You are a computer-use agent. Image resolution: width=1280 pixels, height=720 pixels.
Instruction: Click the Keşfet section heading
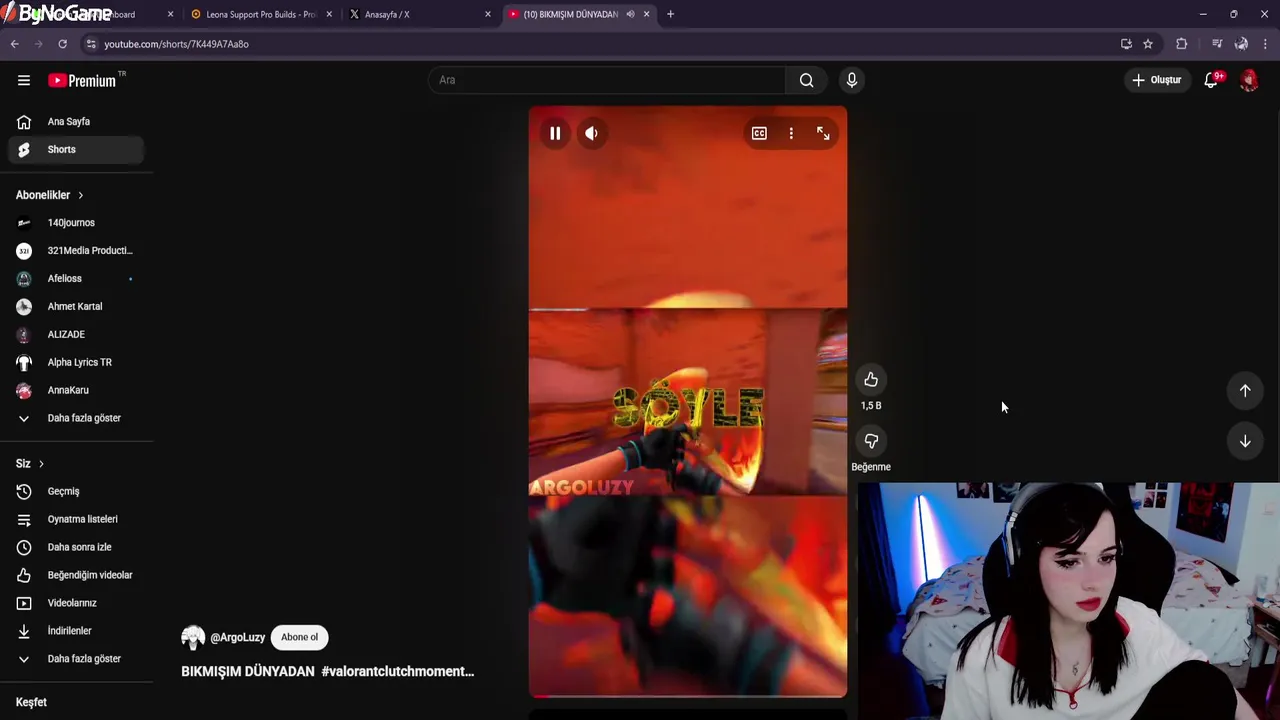tap(31, 703)
